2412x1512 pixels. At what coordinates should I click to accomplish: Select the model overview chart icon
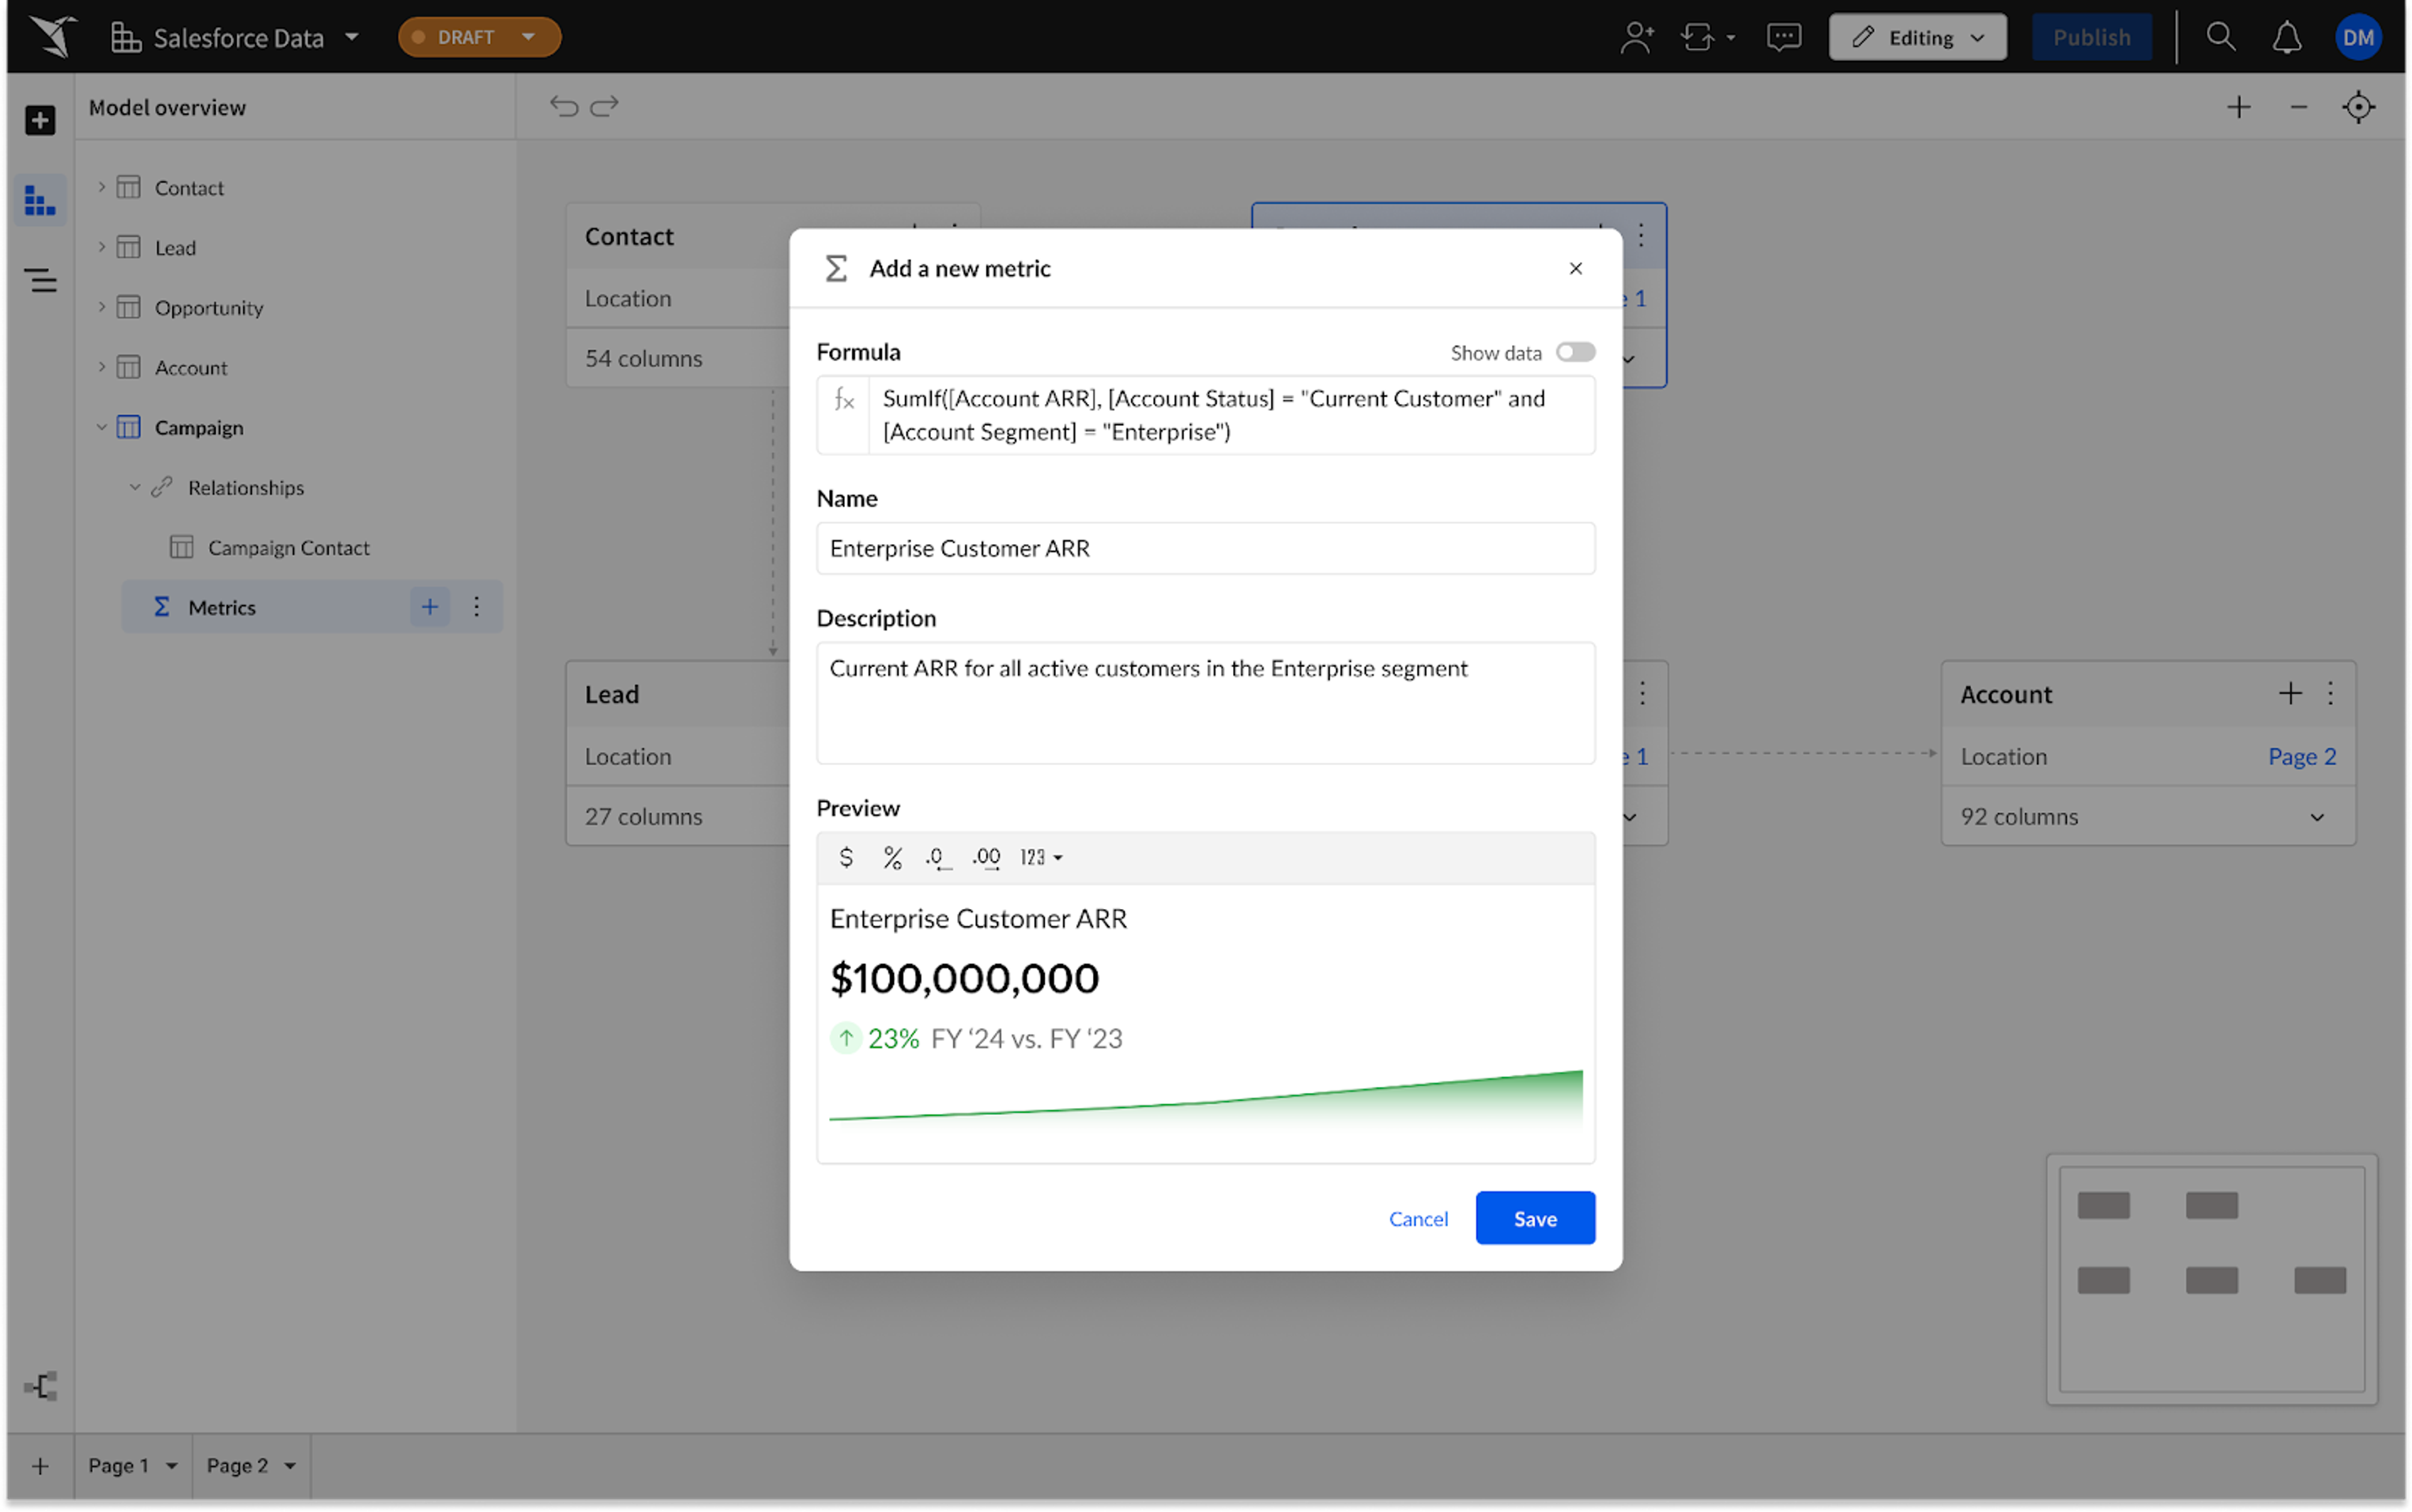click(x=40, y=200)
